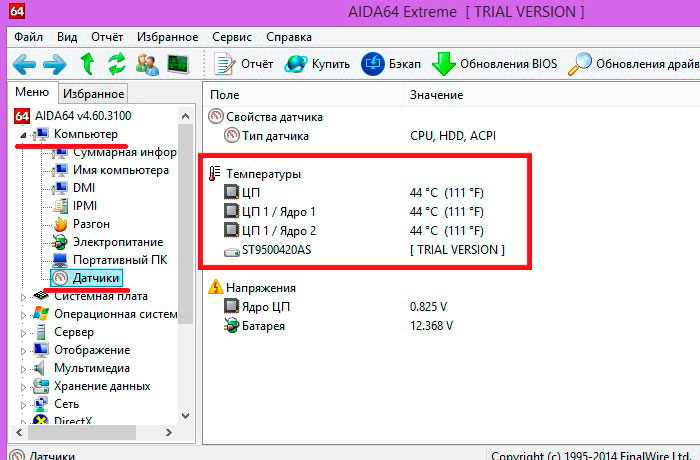Select the Ядро ЦП voltage row
The width and height of the screenshot is (700, 460).
[266, 307]
